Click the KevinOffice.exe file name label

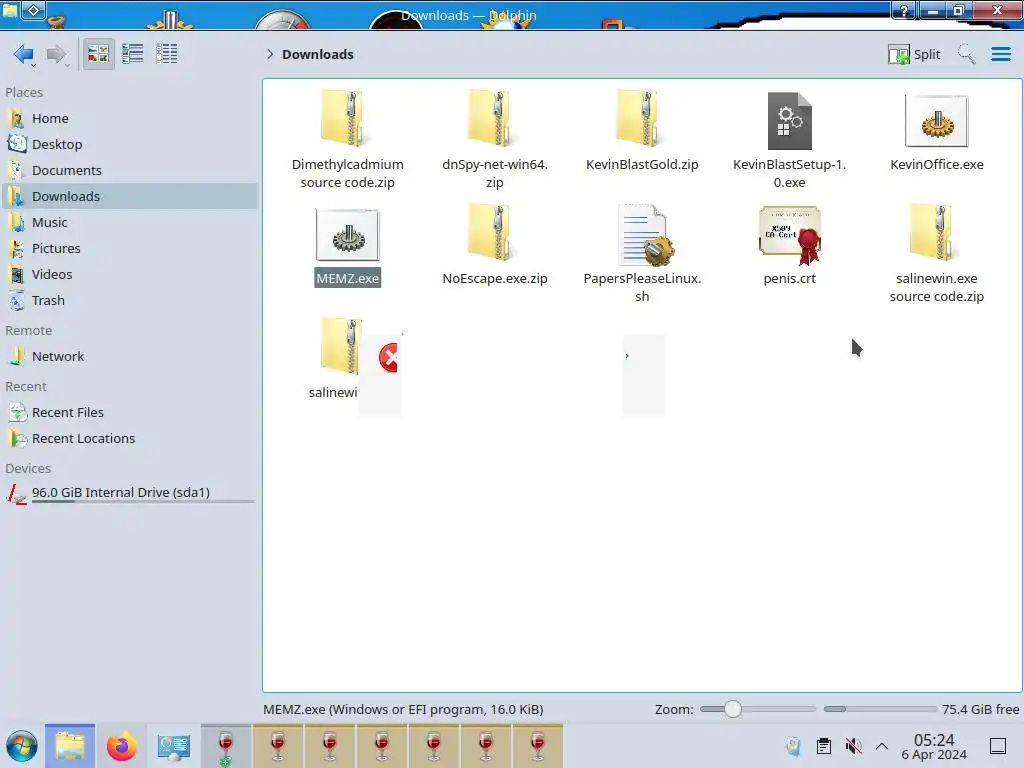click(x=936, y=165)
